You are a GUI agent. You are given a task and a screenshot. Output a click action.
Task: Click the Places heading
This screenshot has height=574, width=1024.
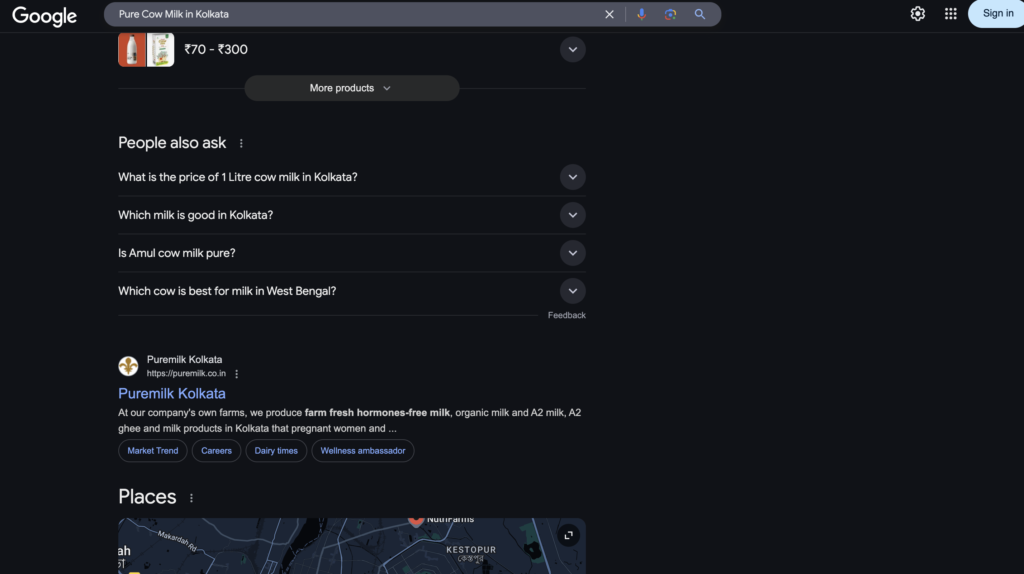147,497
